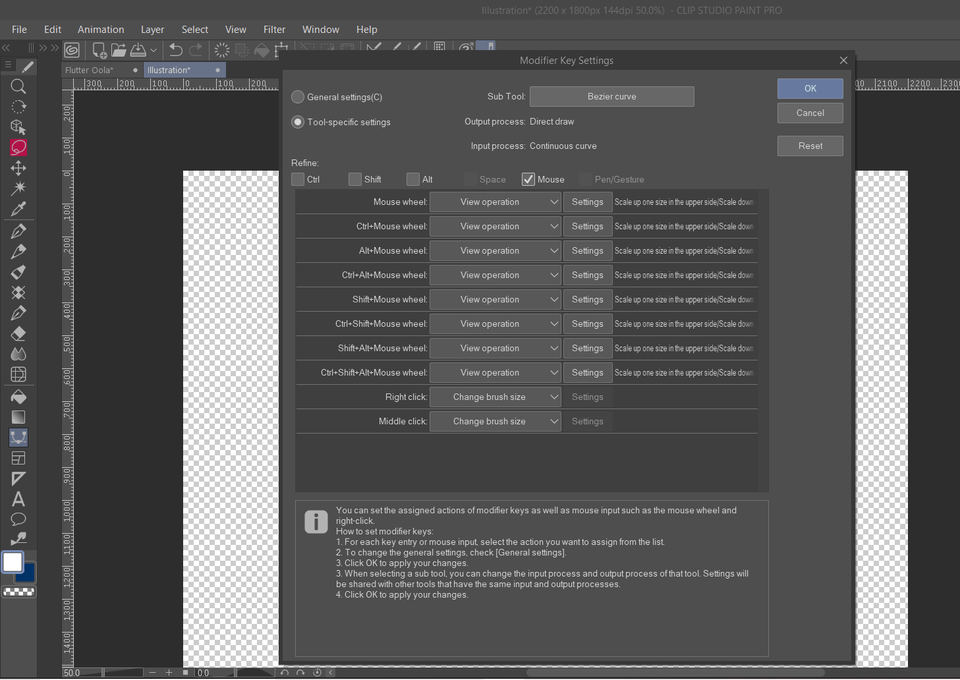This screenshot has width=960, height=680.
Task: Select the Auto select magic wand tool
Action: pos(18,188)
